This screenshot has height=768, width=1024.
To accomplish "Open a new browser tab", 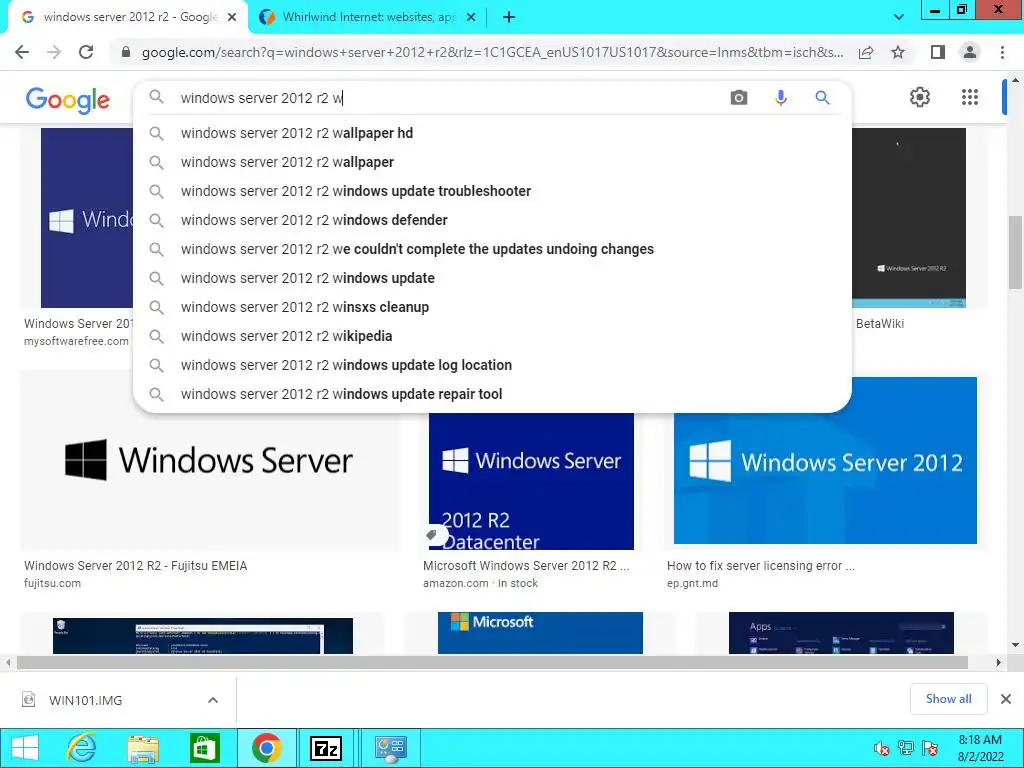I will pos(509,18).
